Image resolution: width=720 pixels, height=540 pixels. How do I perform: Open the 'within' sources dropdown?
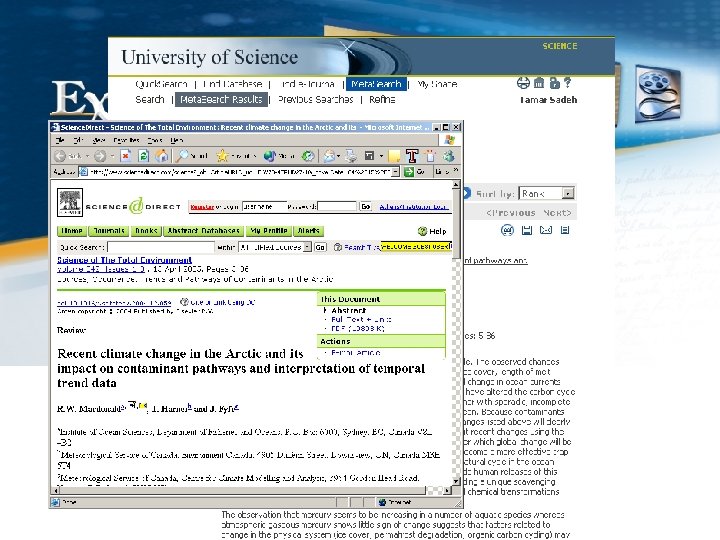(x=307, y=247)
